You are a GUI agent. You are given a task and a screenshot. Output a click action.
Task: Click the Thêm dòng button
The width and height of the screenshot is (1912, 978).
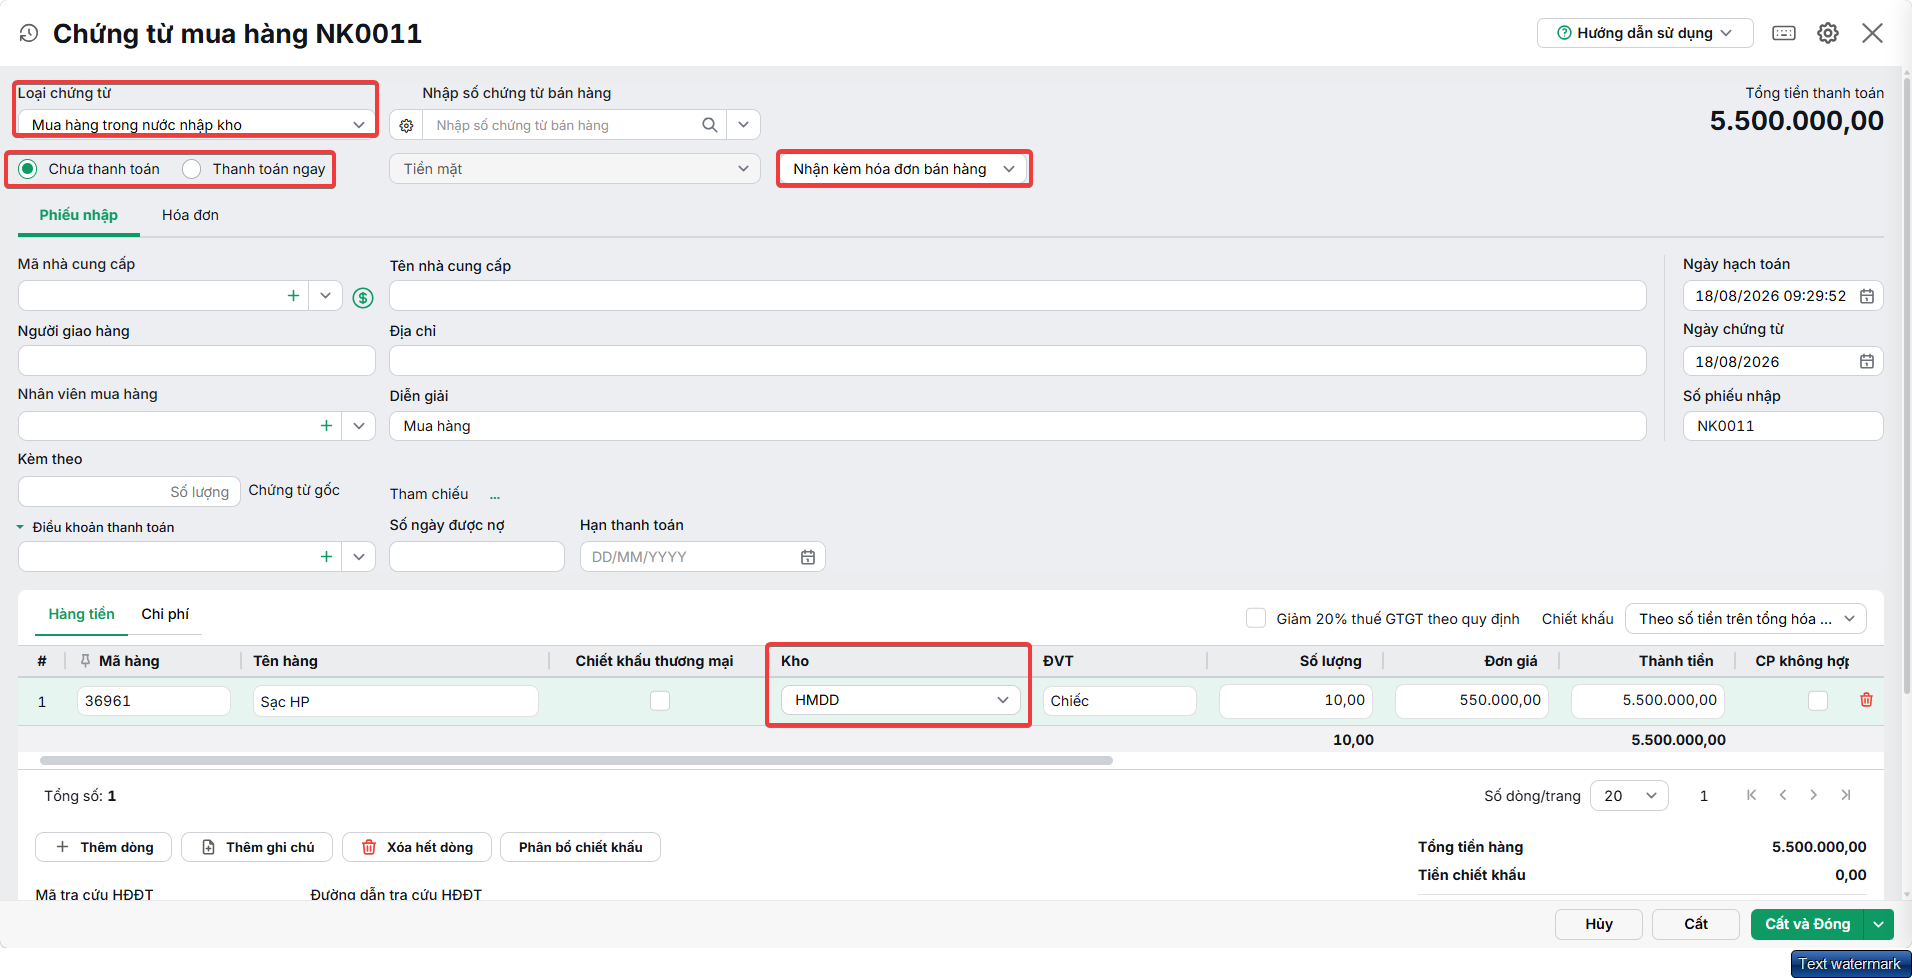point(104,847)
